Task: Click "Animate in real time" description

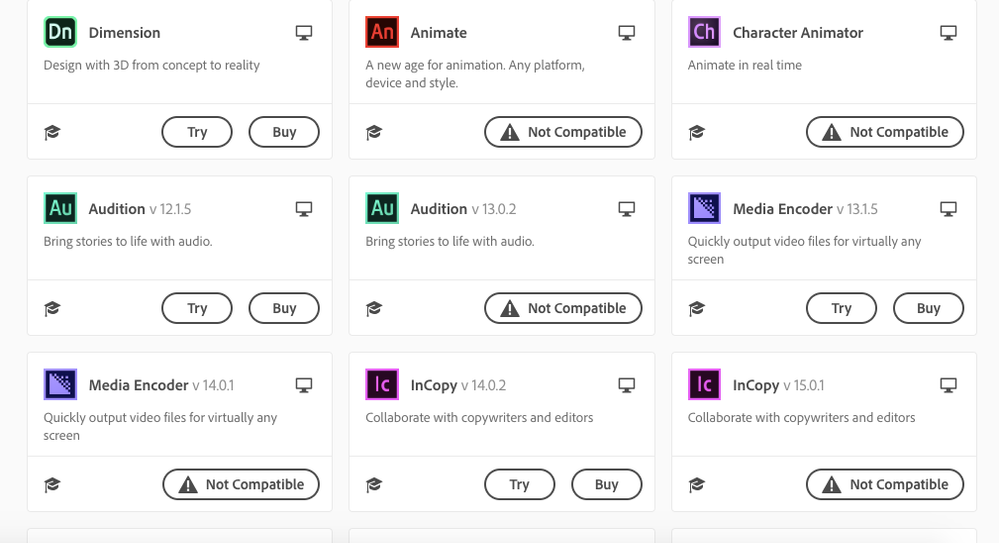Action: click(745, 65)
